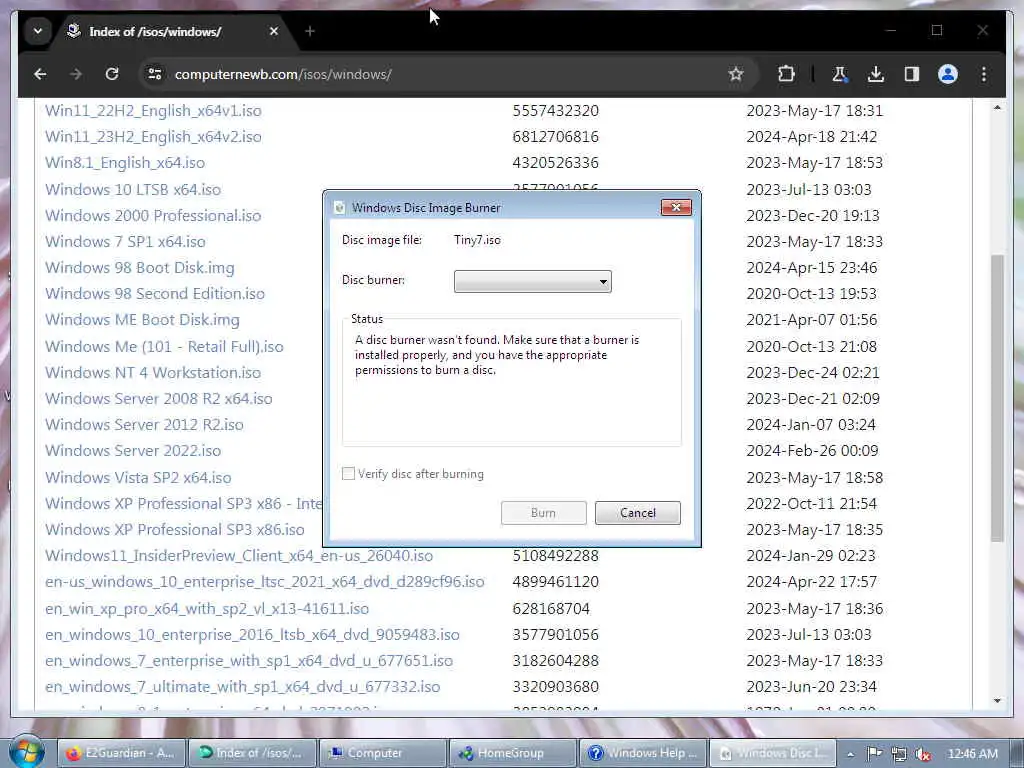The image size is (1024, 768).
Task: Click file size 5557432320
Action: click(x=555, y=110)
